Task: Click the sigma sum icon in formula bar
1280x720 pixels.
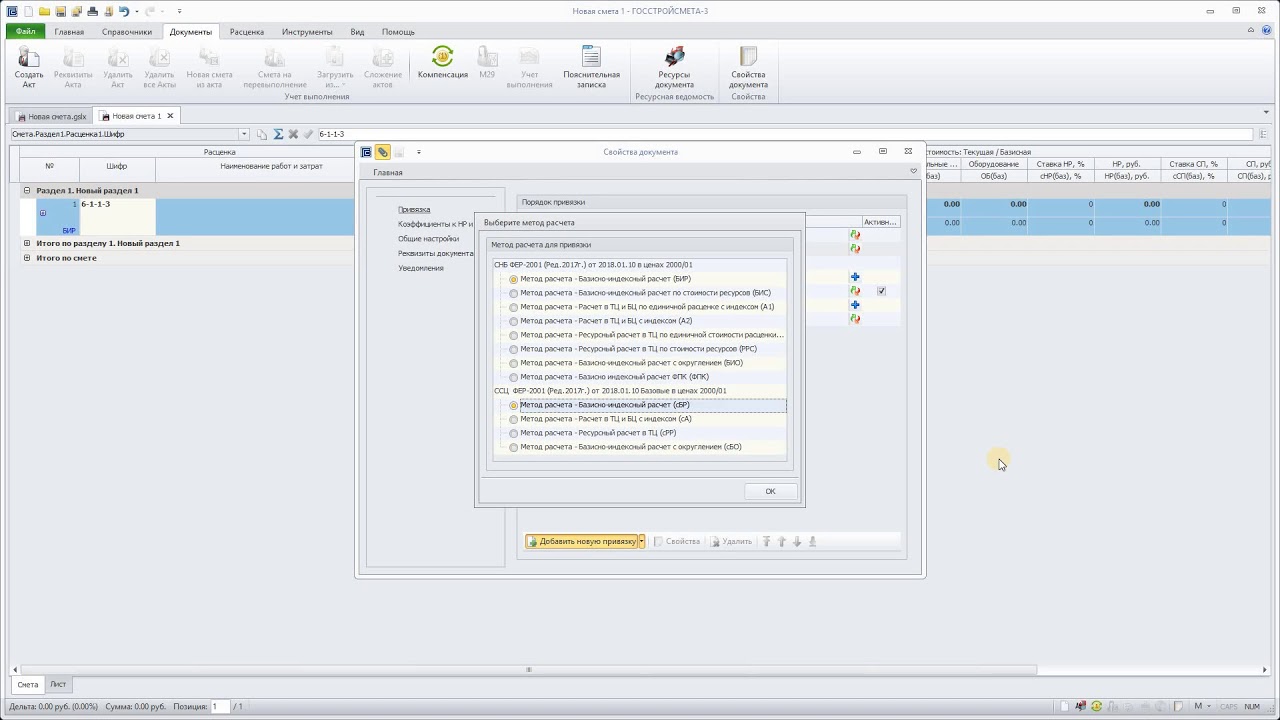Action: pyautogui.click(x=278, y=134)
